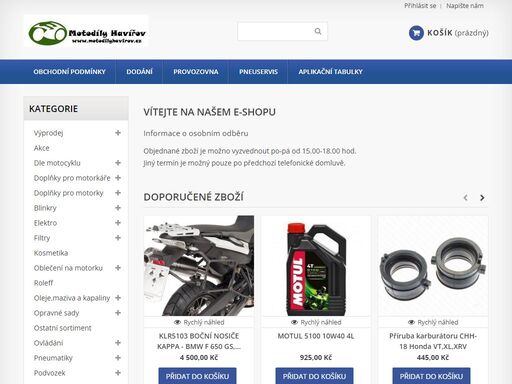The width and height of the screenshot is (512, 384).
Task: Expand the Elektro category
Action: click(118, 223)
